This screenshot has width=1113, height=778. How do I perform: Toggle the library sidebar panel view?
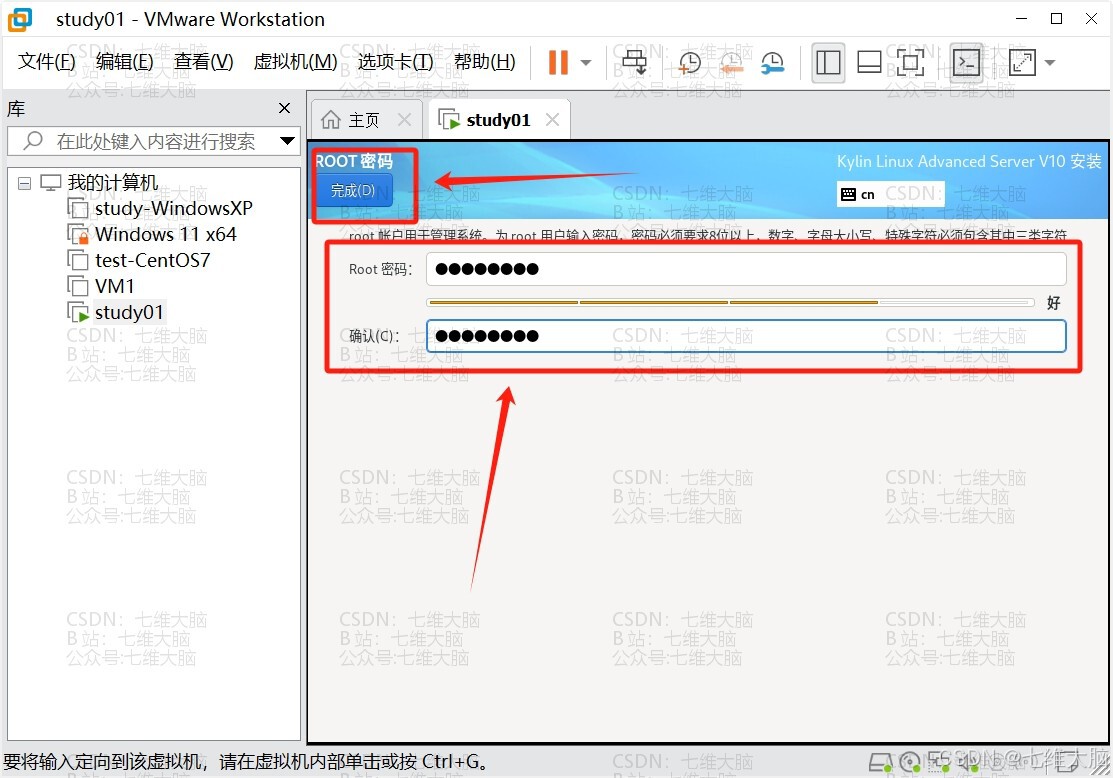828,62
